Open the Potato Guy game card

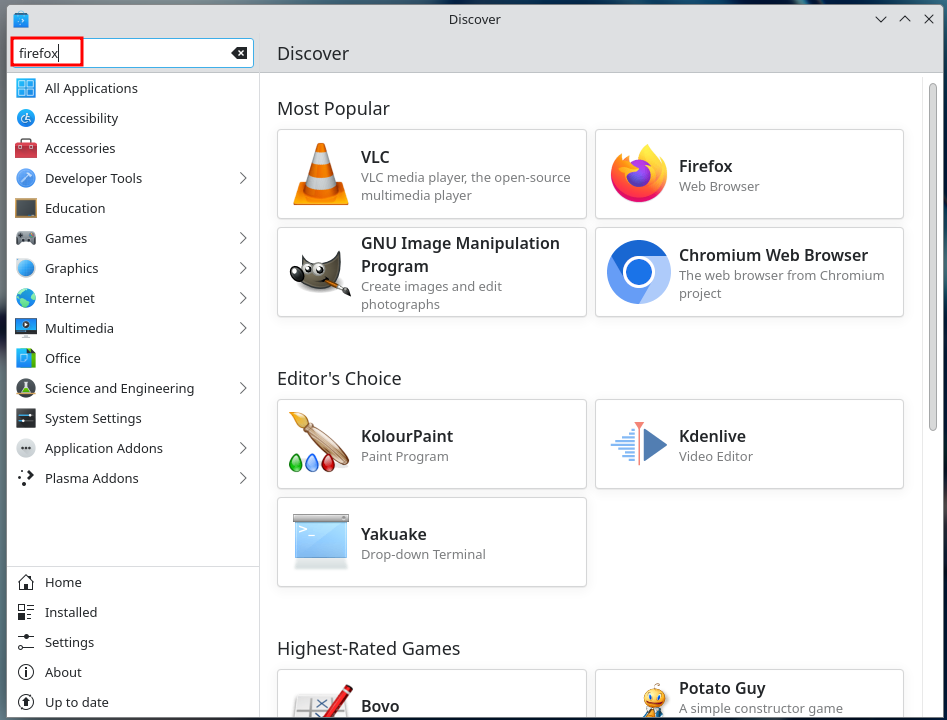[x=749, y=696]
